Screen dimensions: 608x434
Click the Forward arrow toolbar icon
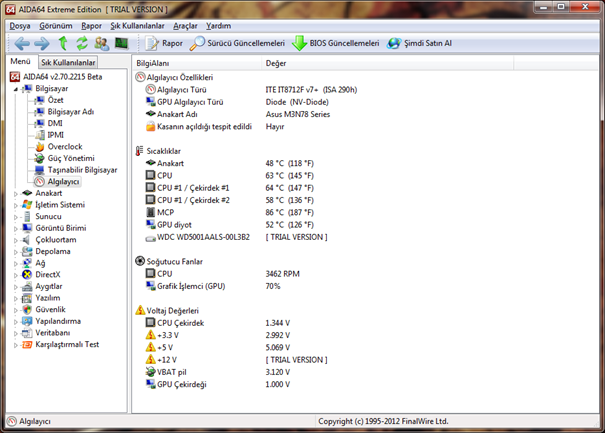(41, 43)
